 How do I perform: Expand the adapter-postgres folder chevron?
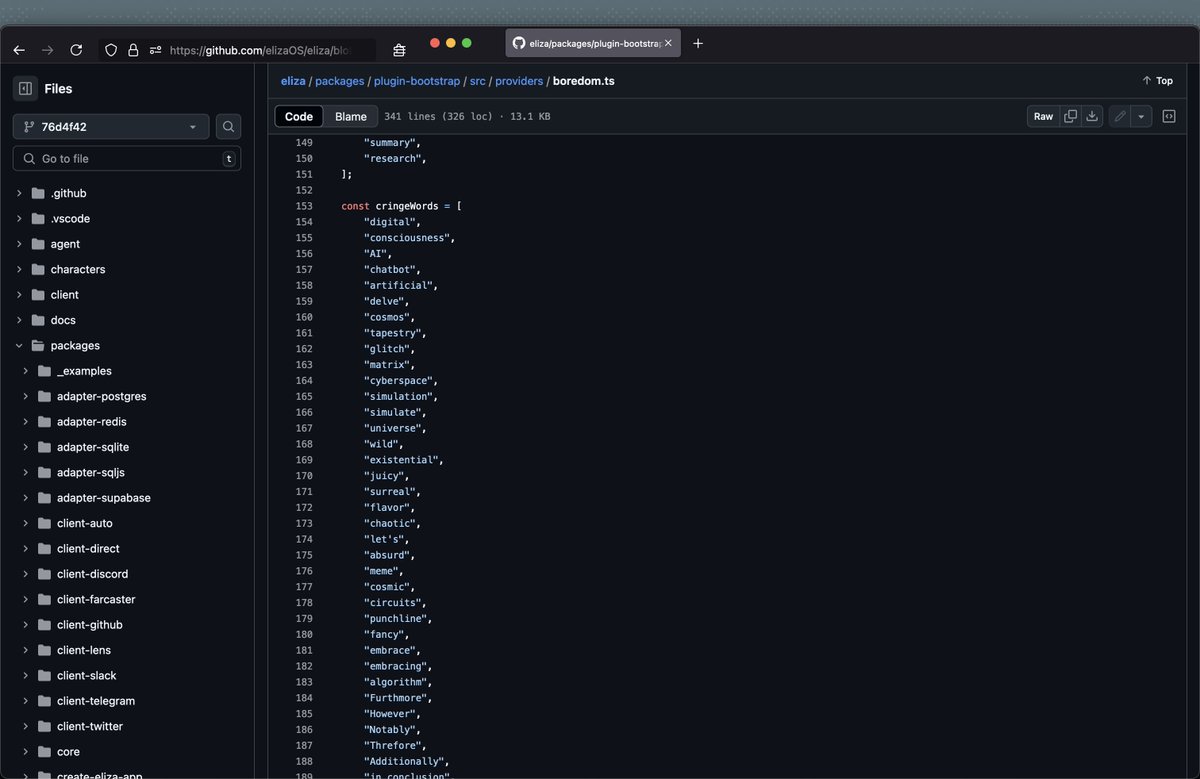click(26, 396)
